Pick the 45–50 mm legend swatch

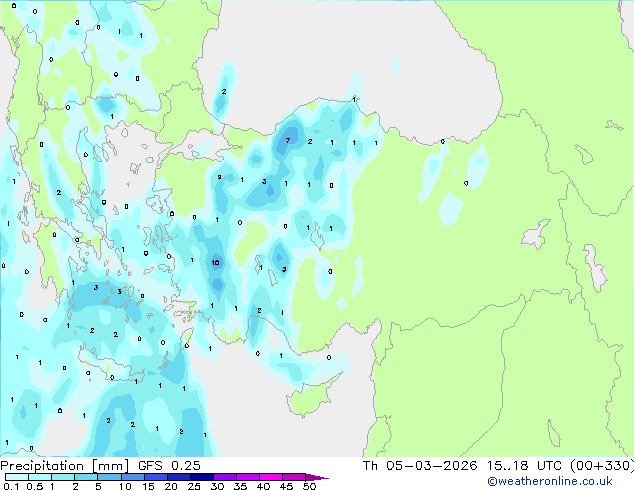click(294, 477)
